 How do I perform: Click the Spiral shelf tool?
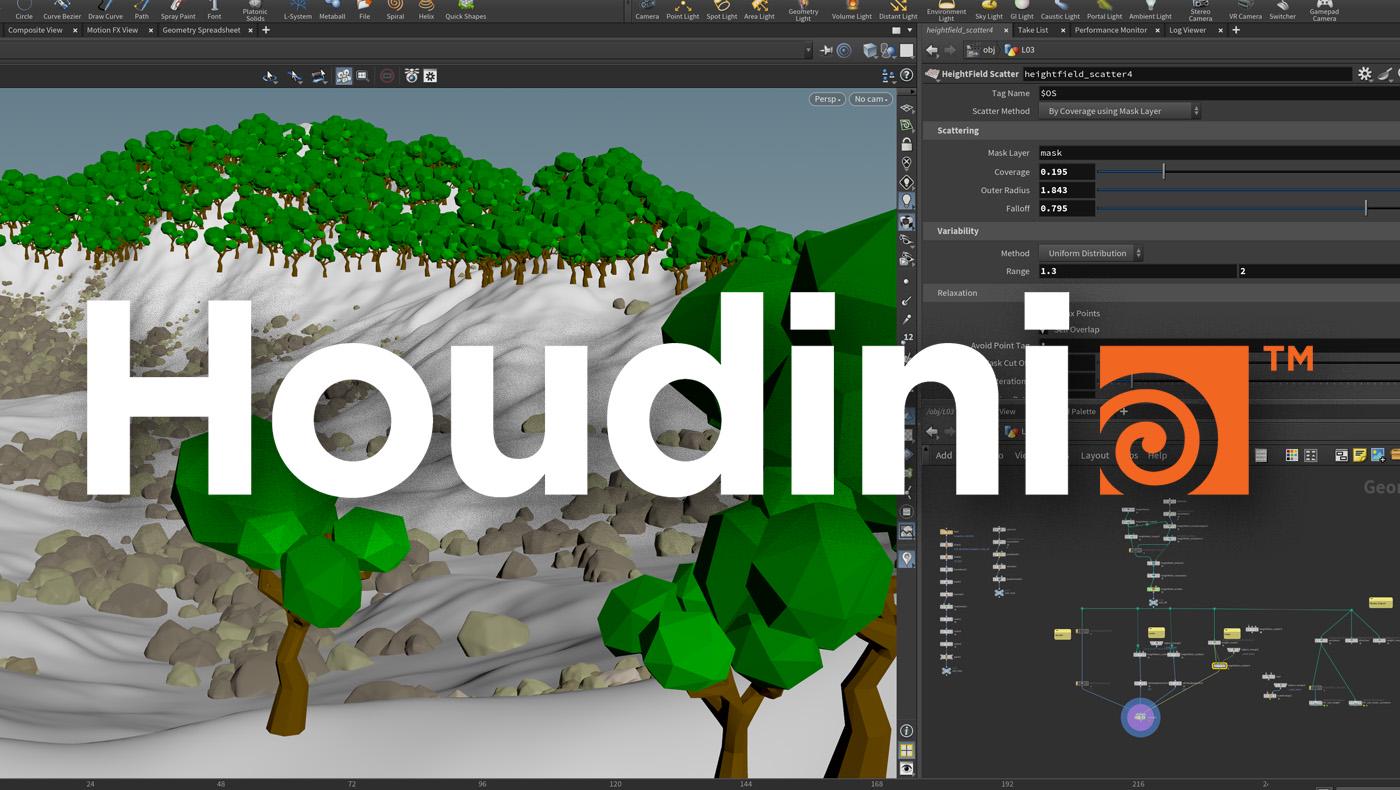click(x=395, y=10)
